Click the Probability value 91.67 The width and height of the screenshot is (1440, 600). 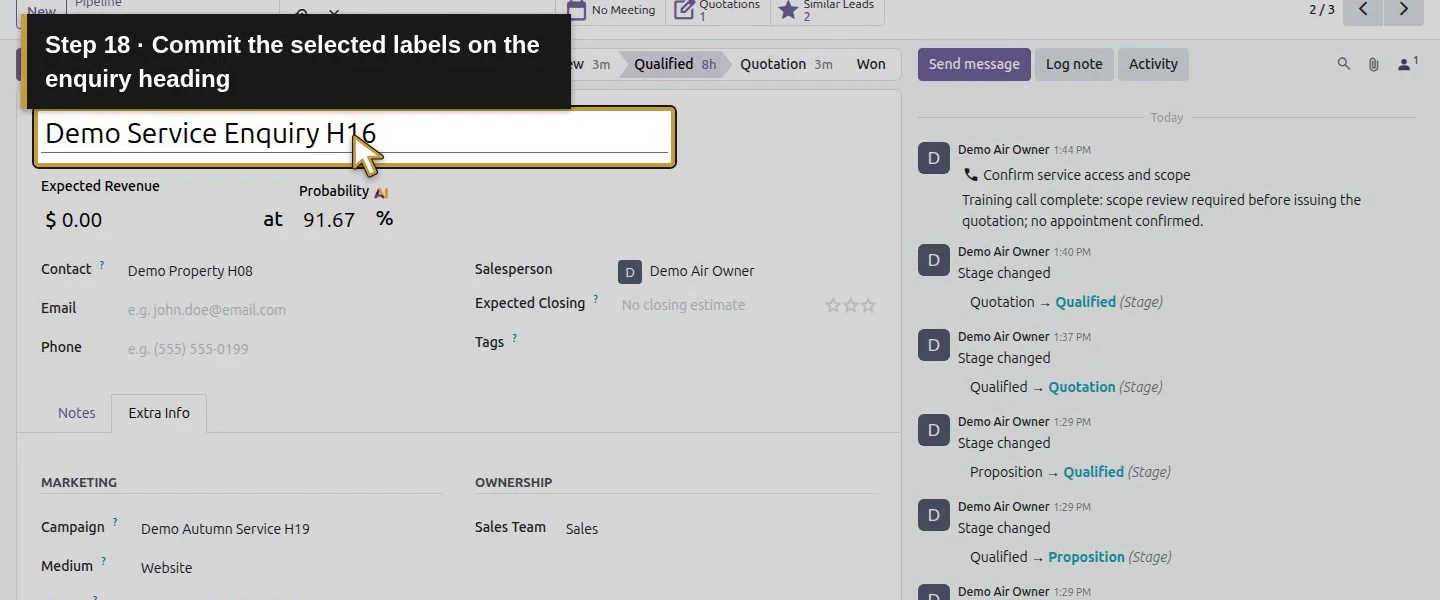(329, 220)
